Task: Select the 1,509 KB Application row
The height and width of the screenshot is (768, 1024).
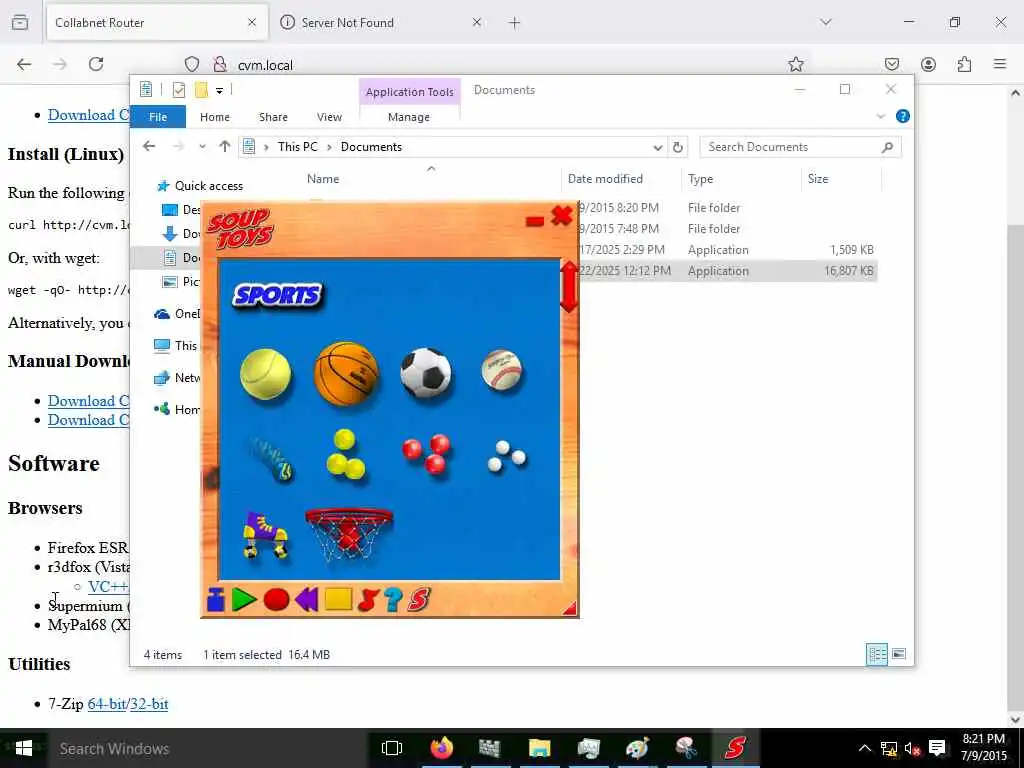Action: 728,250
